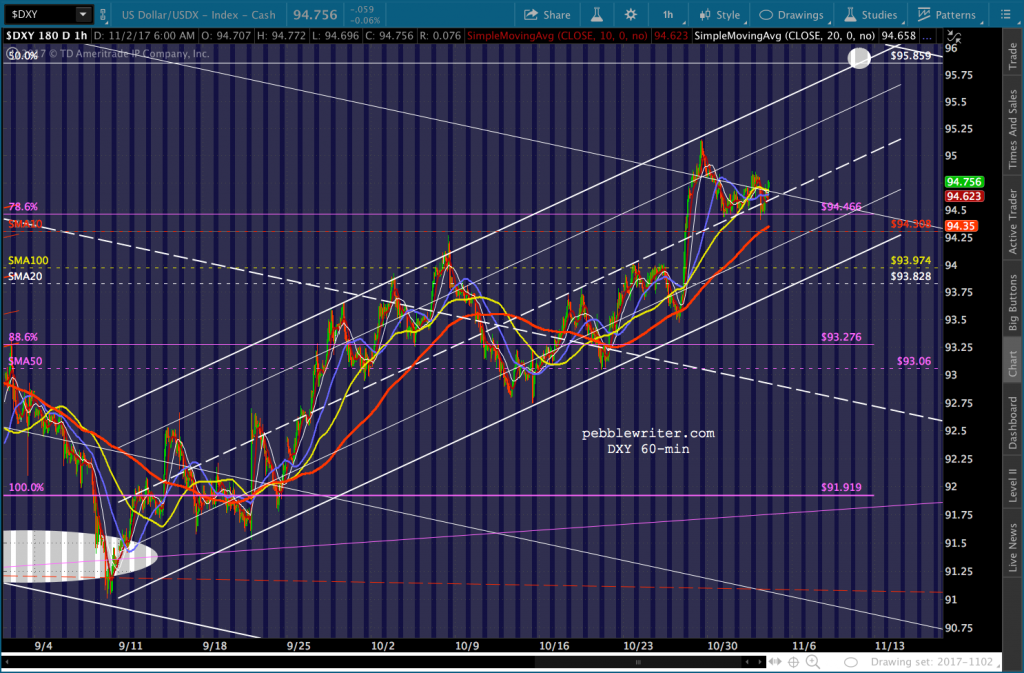Open chart settings gear icon
Image resolution: width=1024 pixels, height=673 pixels.
click(630, 14)
